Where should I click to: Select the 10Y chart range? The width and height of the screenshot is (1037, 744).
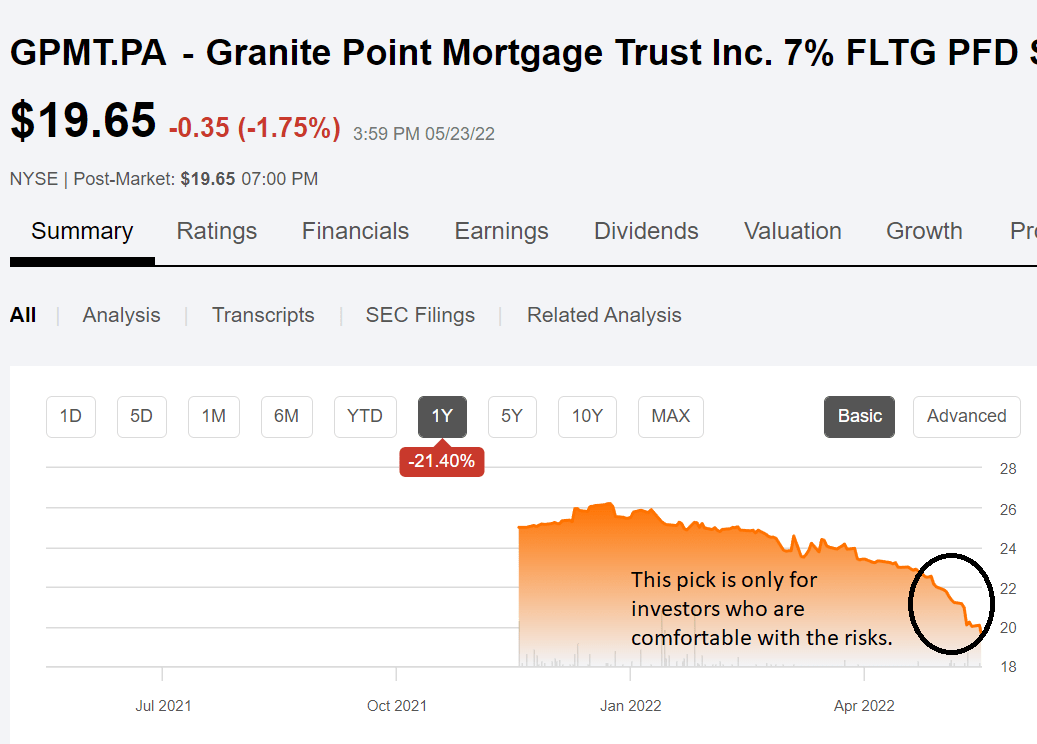(587, 417)
